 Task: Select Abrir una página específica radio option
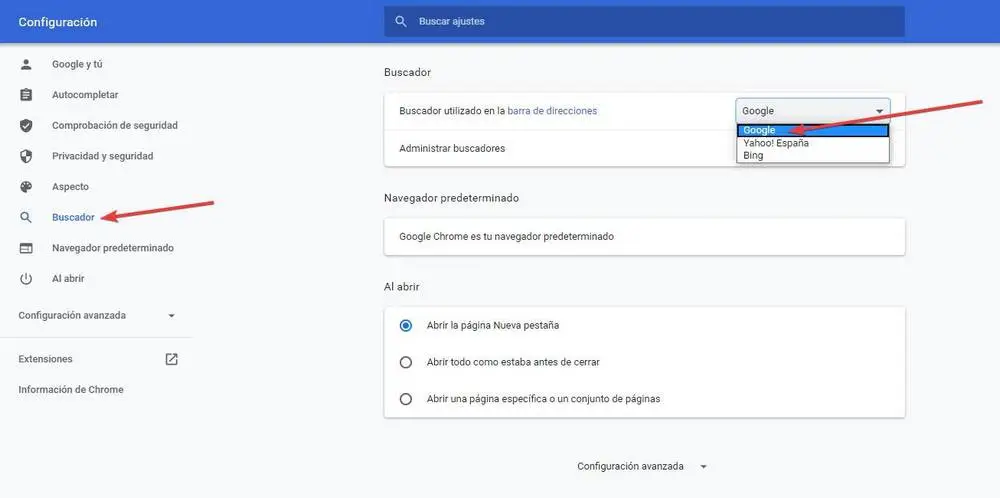406,398
